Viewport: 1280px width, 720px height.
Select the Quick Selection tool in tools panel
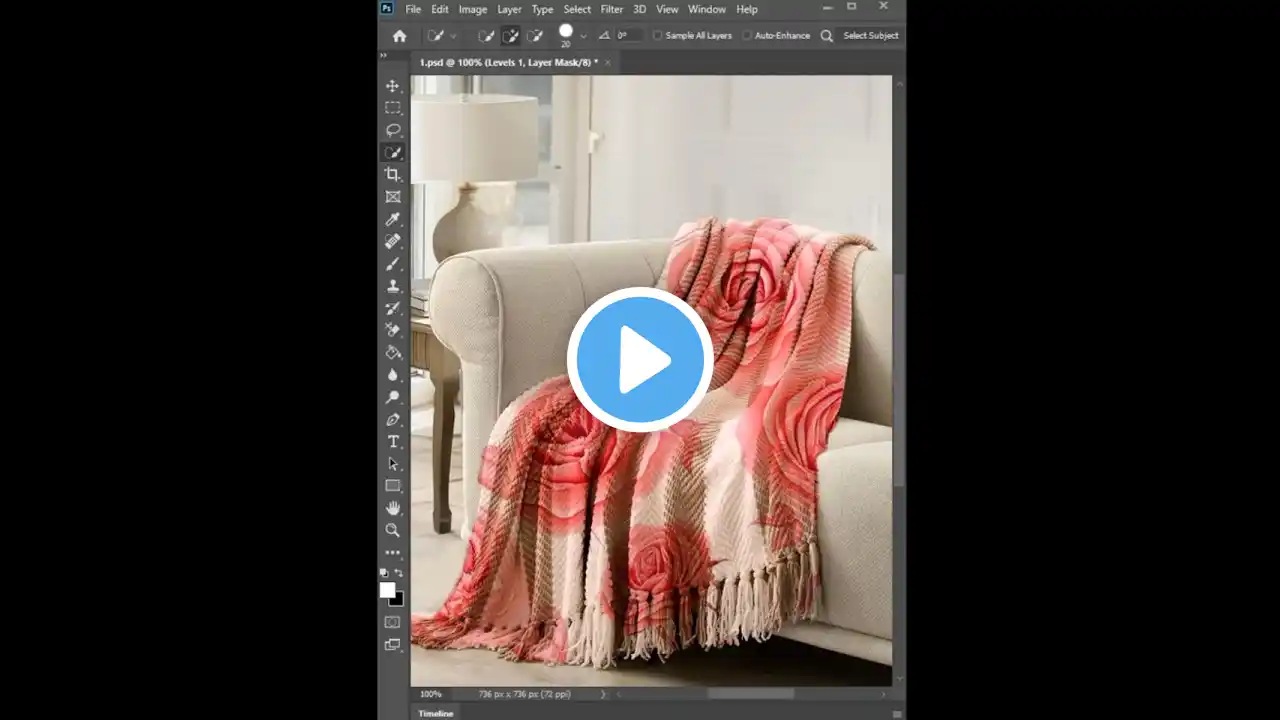click(393, 153)
